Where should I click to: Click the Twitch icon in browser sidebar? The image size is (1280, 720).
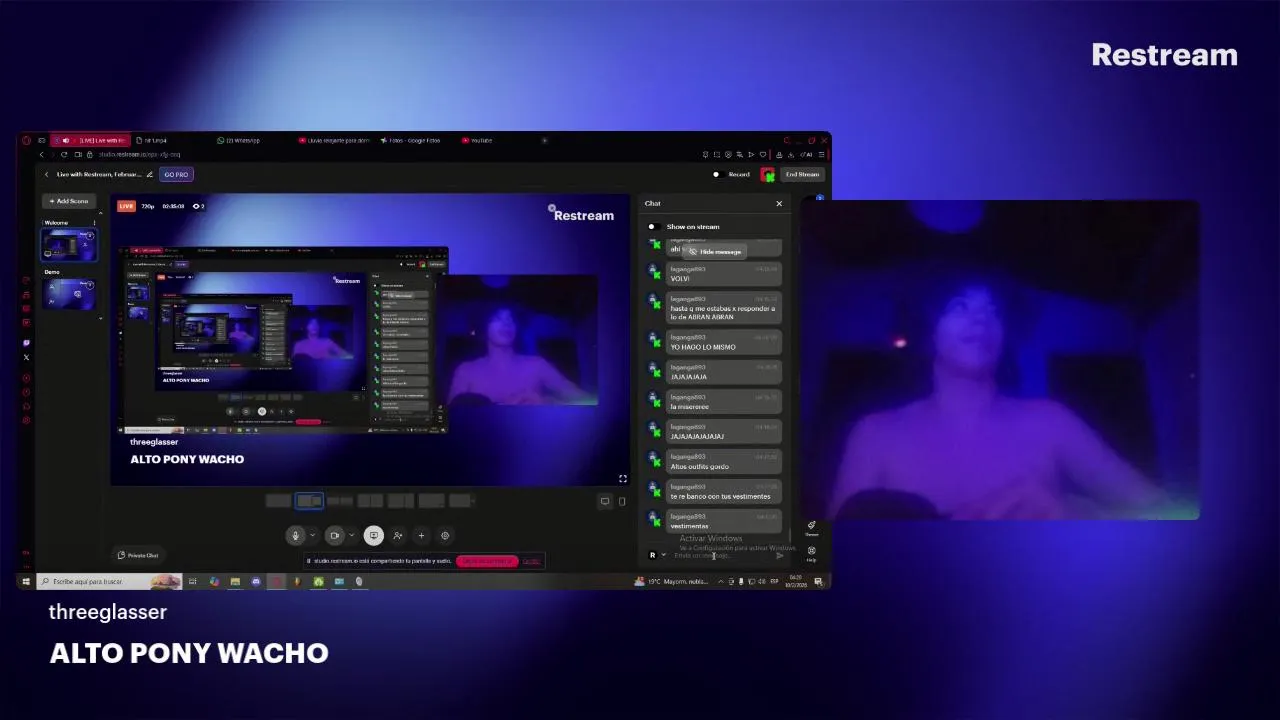tap(26, 343)
